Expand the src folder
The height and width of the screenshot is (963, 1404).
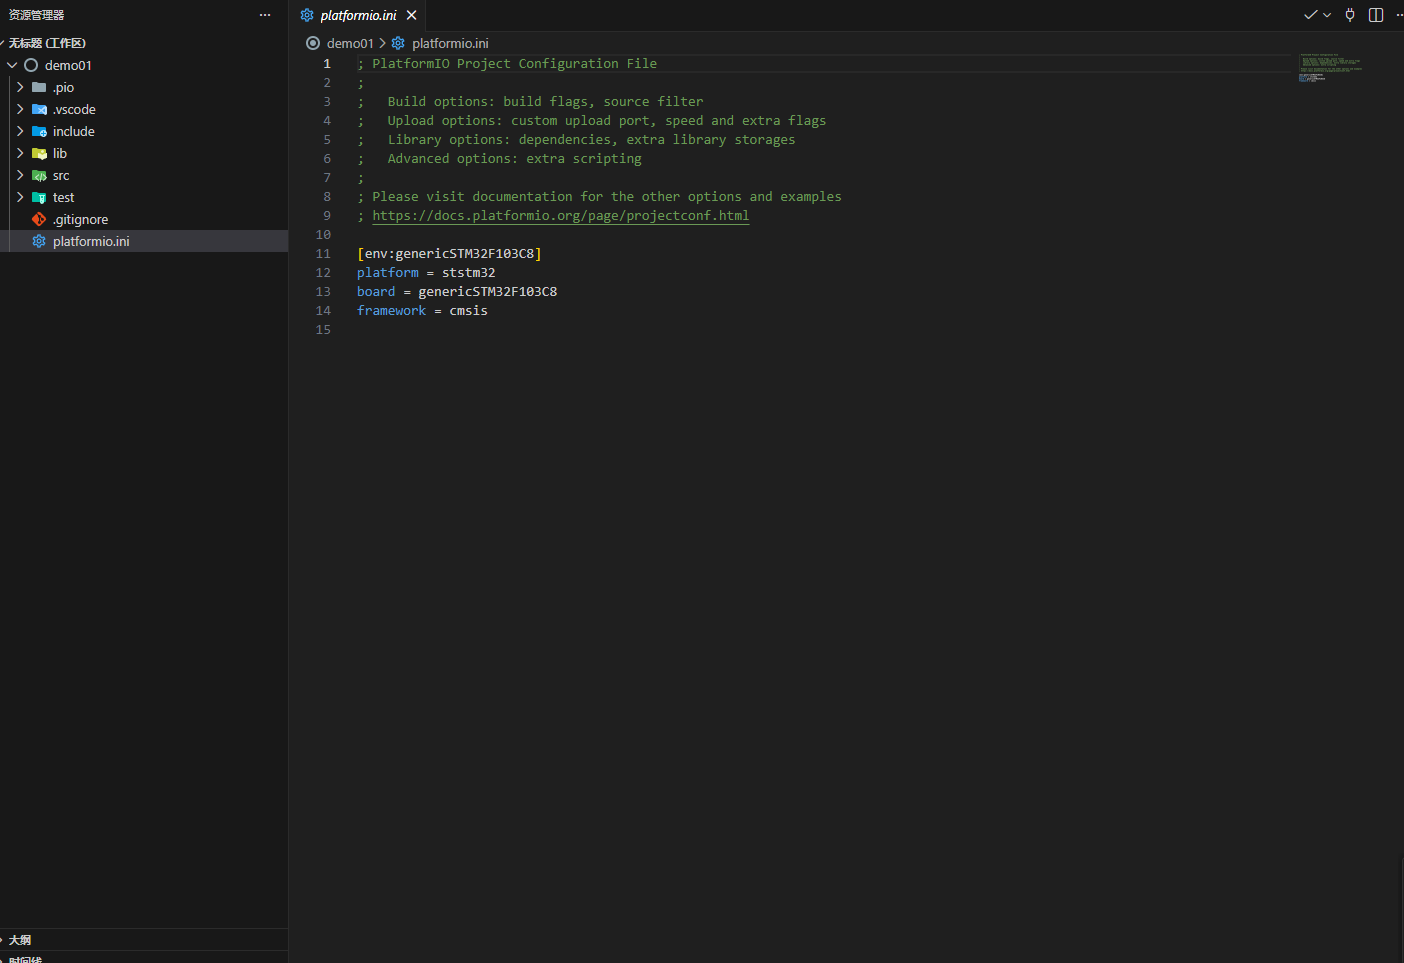(x=20, y=175)
